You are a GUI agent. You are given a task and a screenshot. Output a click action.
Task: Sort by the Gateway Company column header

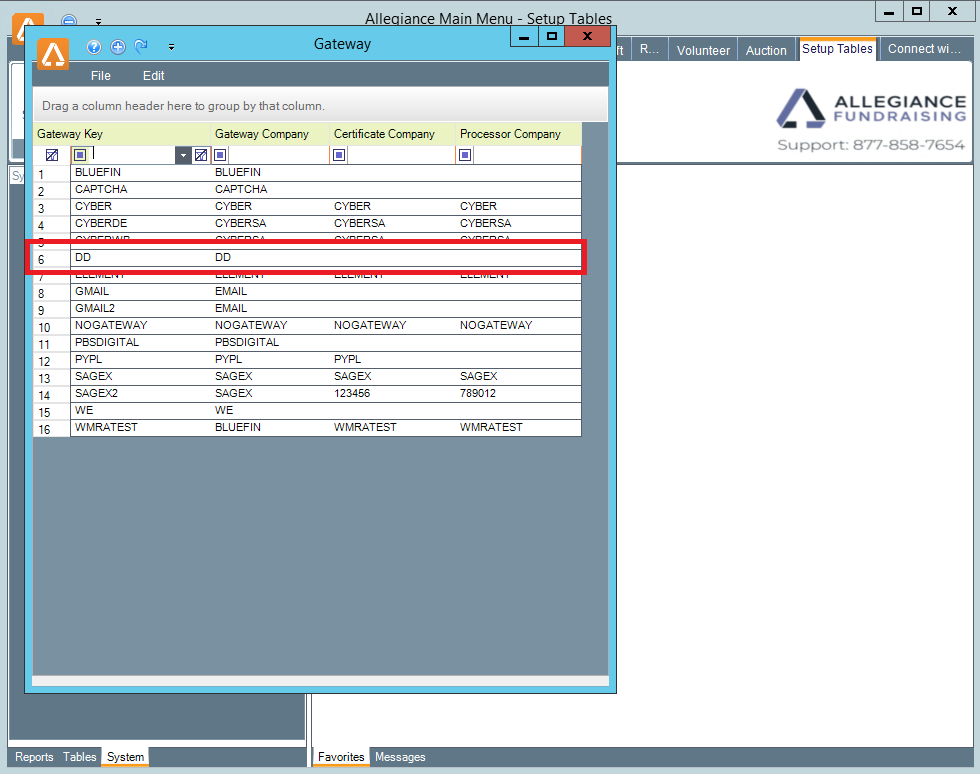pyautogui.click(x=271, y=134)
